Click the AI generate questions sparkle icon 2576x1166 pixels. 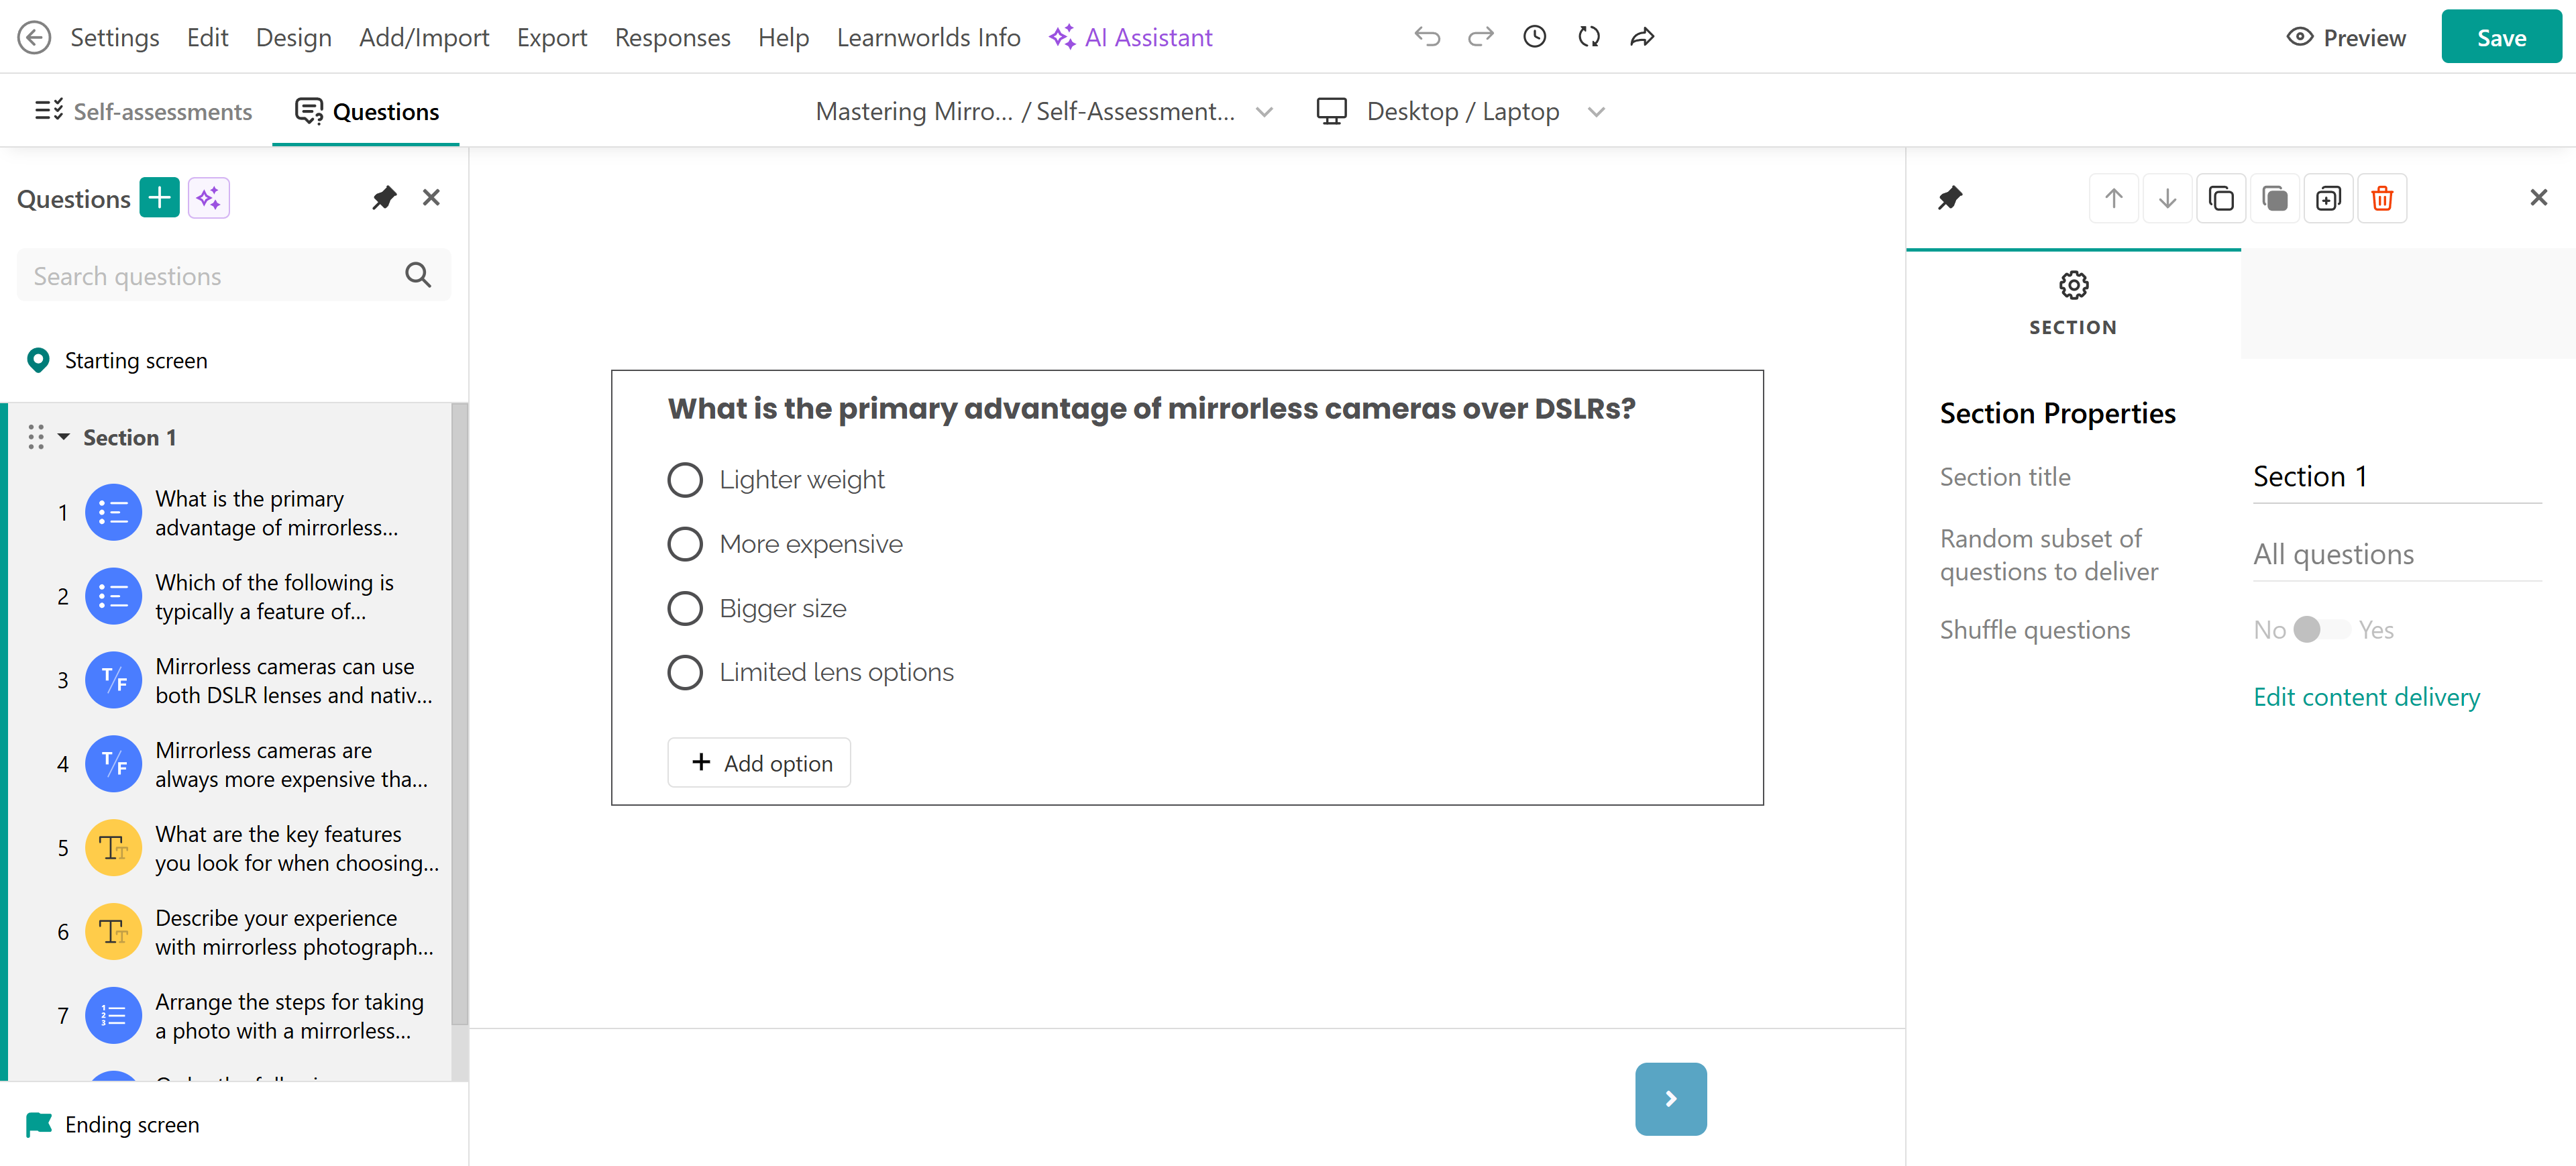click(x=208, y=198)
